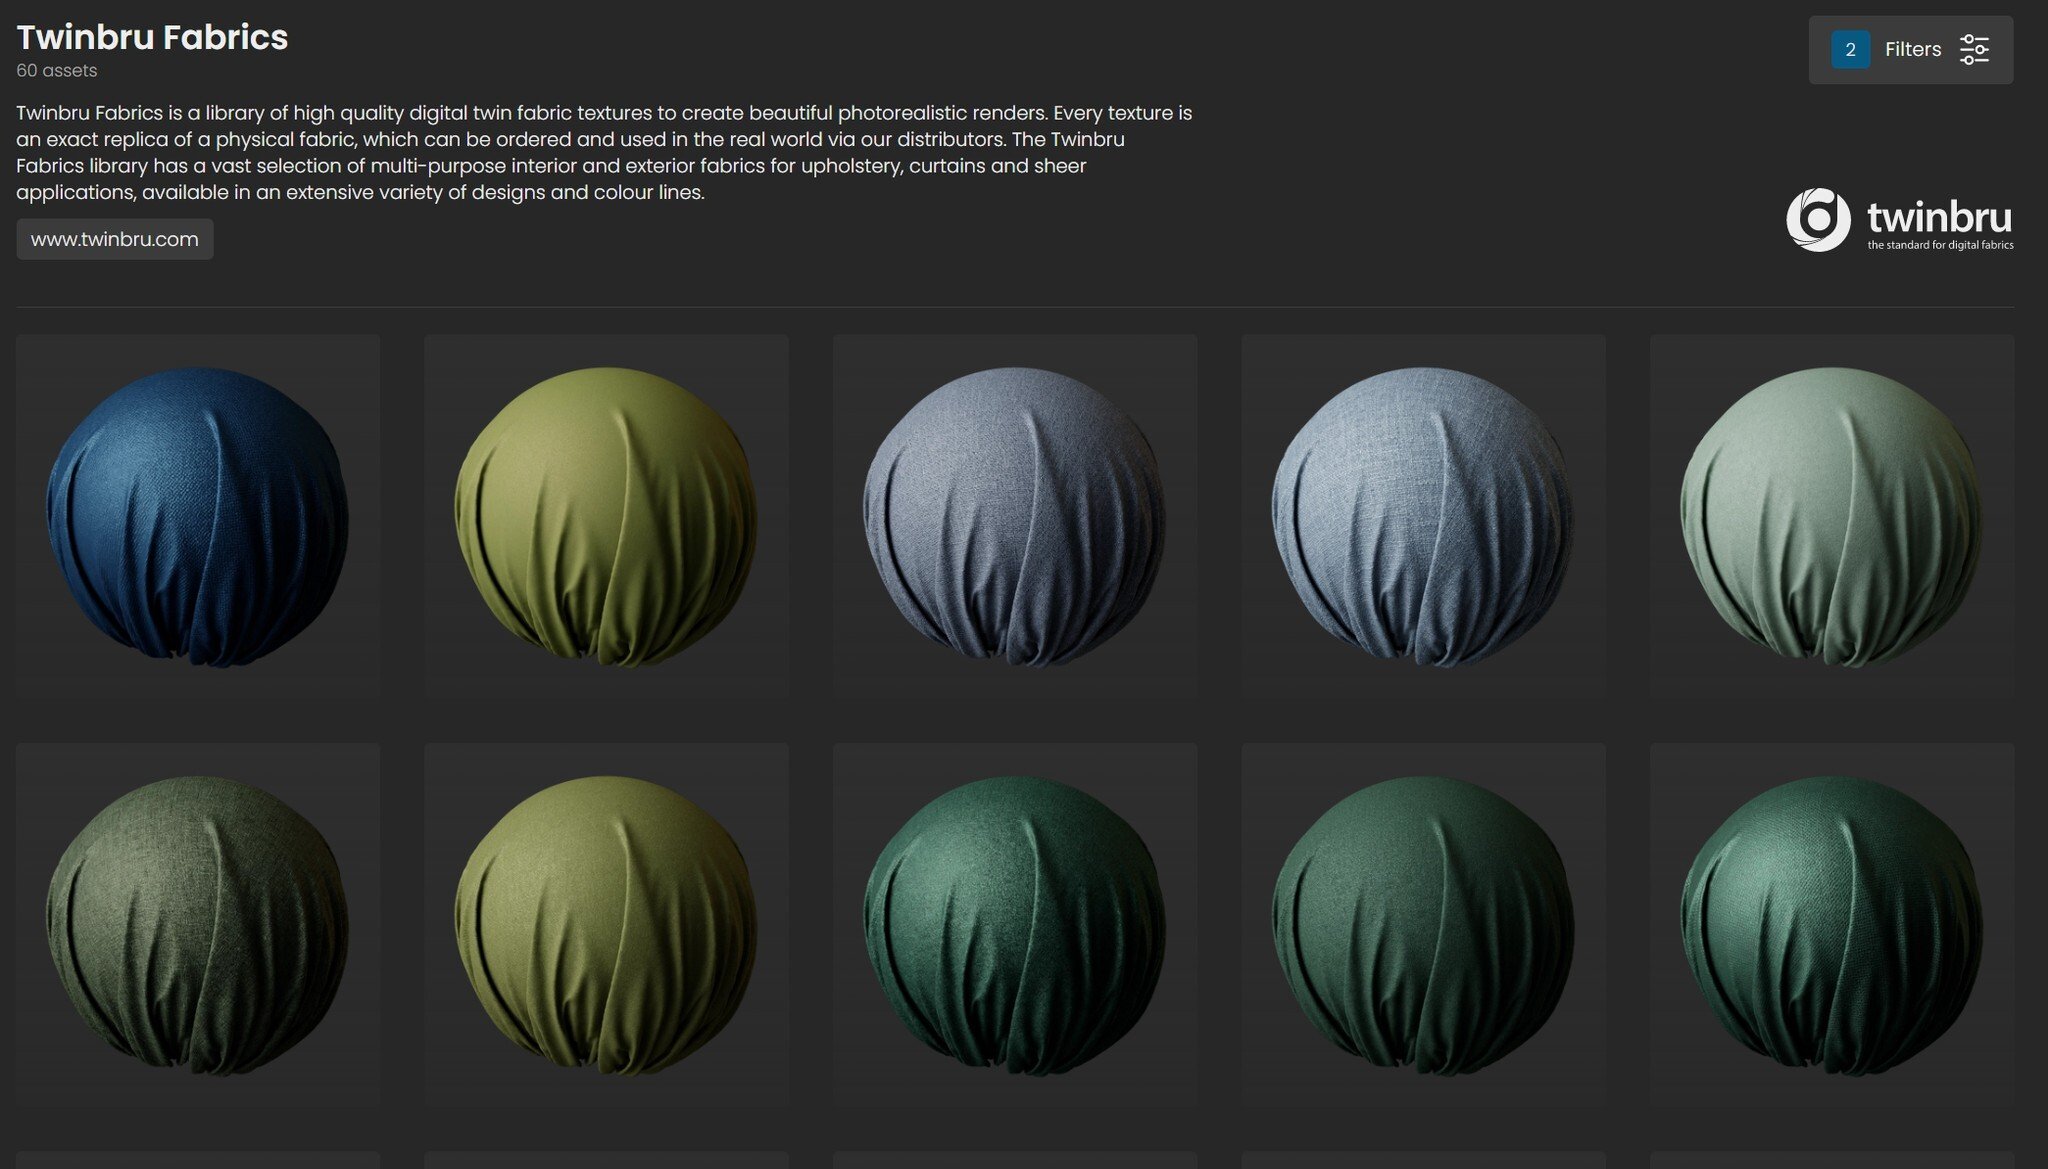This screenshot has width=2048, height=1169.
Task: Click the Twinbru Fabrics heading
Action: [152, 37]
